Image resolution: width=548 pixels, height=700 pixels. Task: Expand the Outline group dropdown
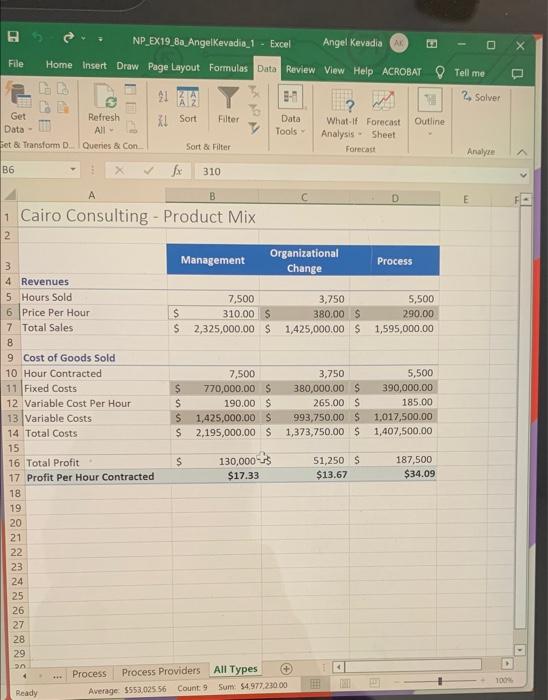pos(430,113)
